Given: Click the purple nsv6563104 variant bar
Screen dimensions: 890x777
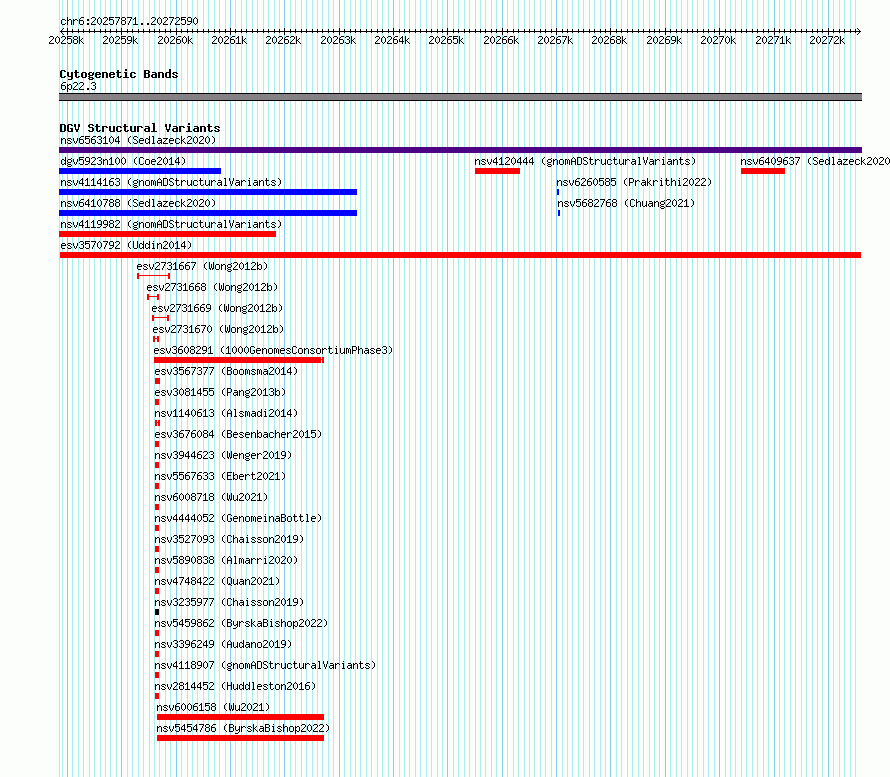Looking at the screenshot, I should (460, 150).
